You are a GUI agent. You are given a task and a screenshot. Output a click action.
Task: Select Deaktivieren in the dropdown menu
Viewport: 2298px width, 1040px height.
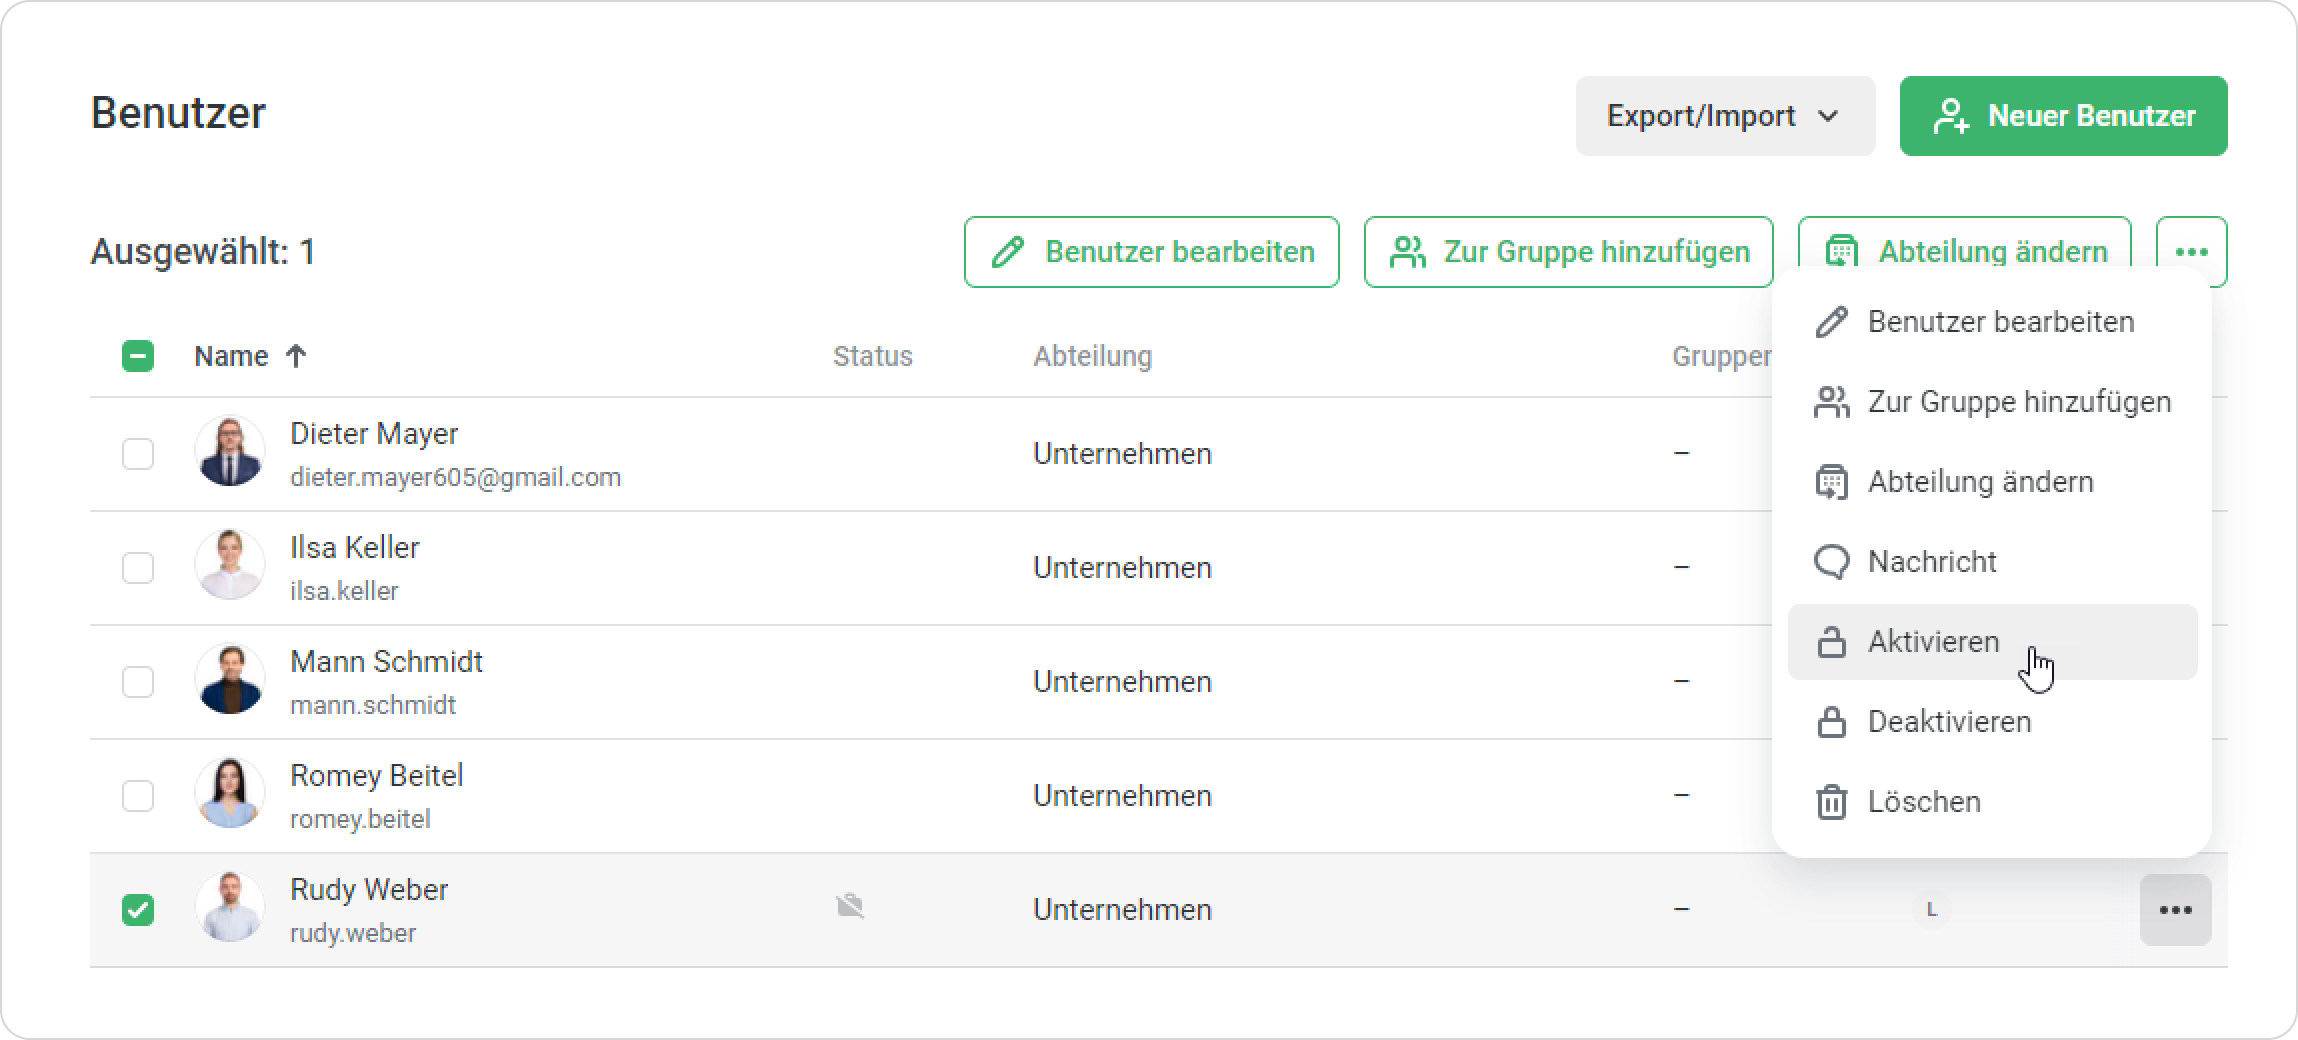tap(1949, 722)
